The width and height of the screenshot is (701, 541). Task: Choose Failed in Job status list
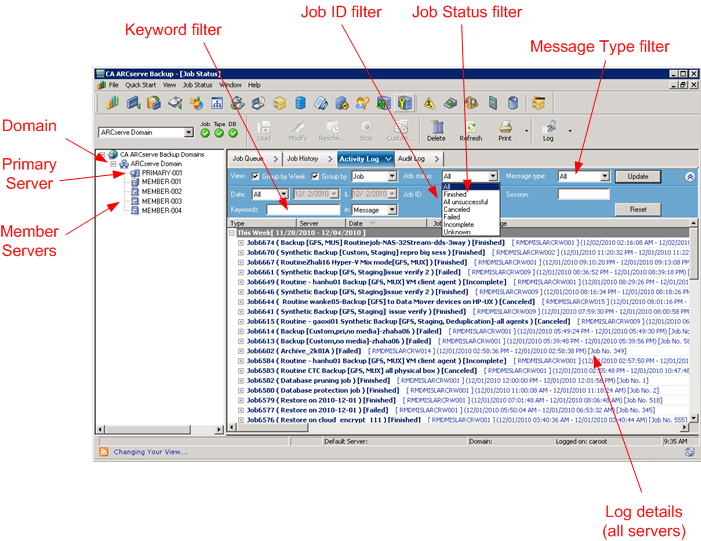[470, 217]
